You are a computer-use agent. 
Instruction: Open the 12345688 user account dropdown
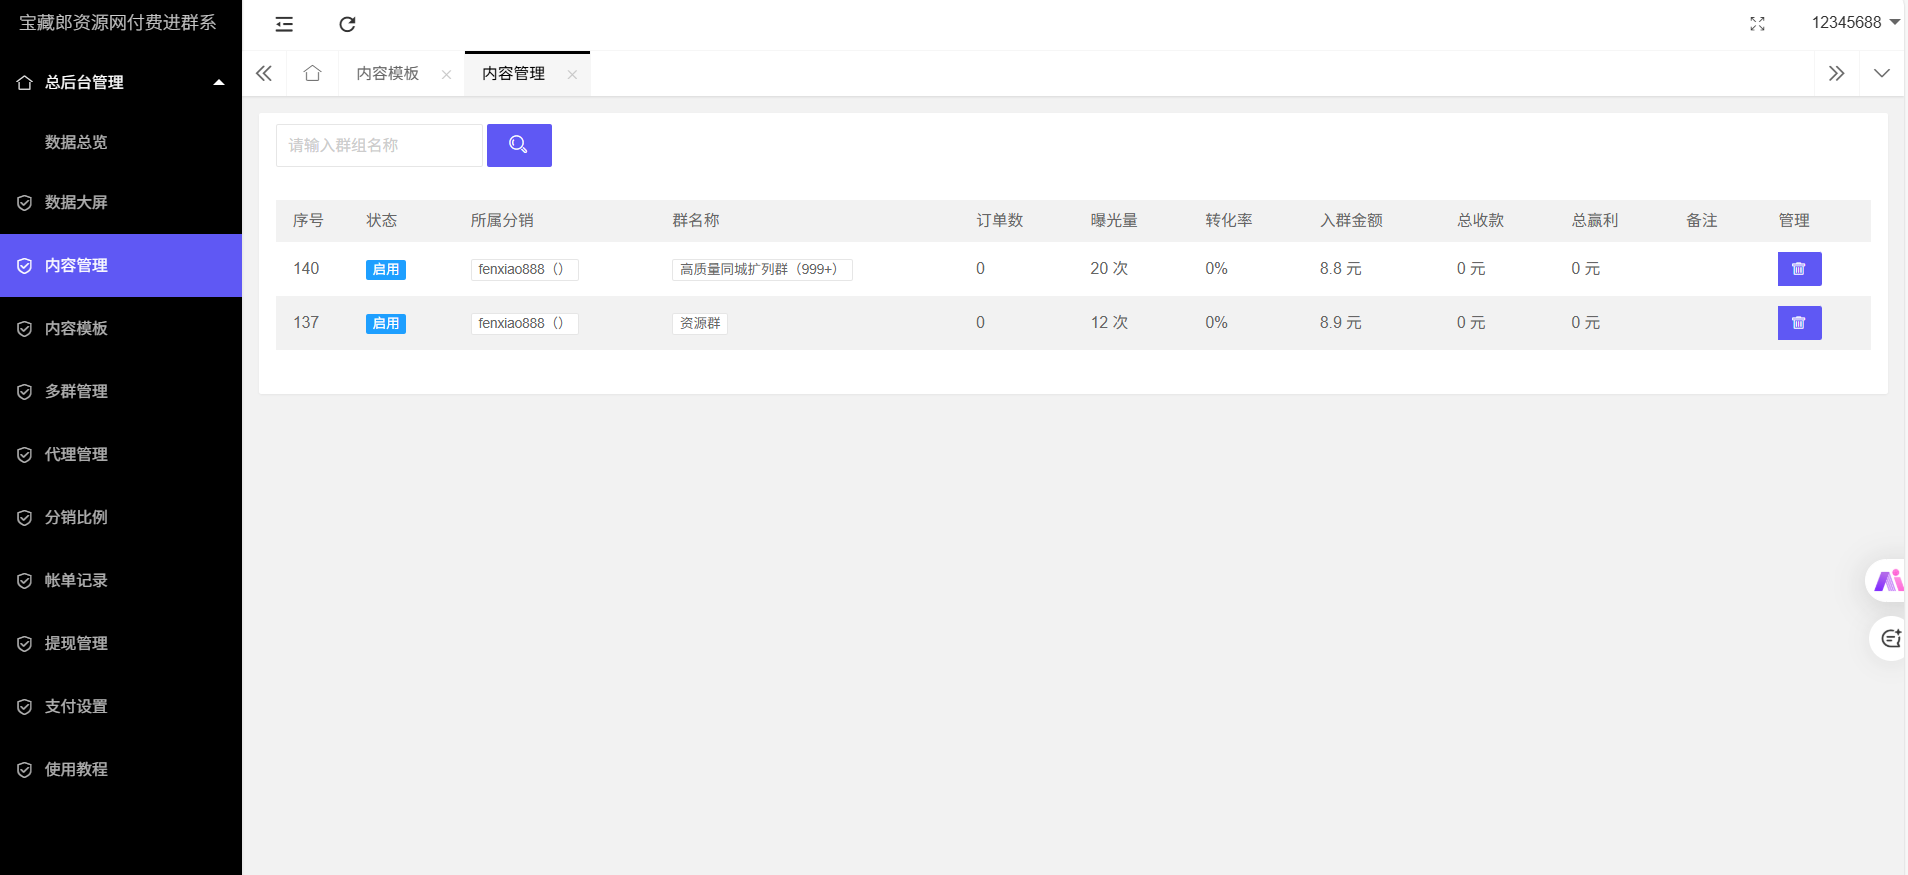[x=1854, y=23]
